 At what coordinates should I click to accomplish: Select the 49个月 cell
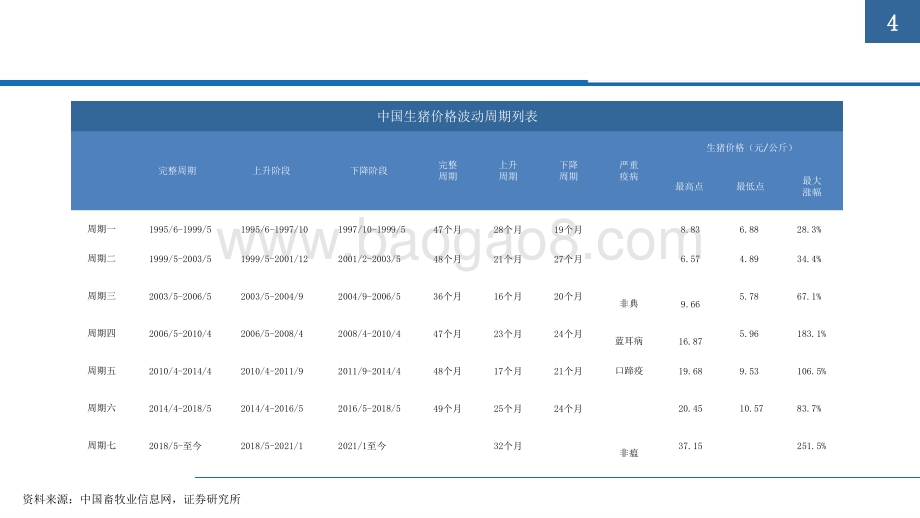pos(447,408)
